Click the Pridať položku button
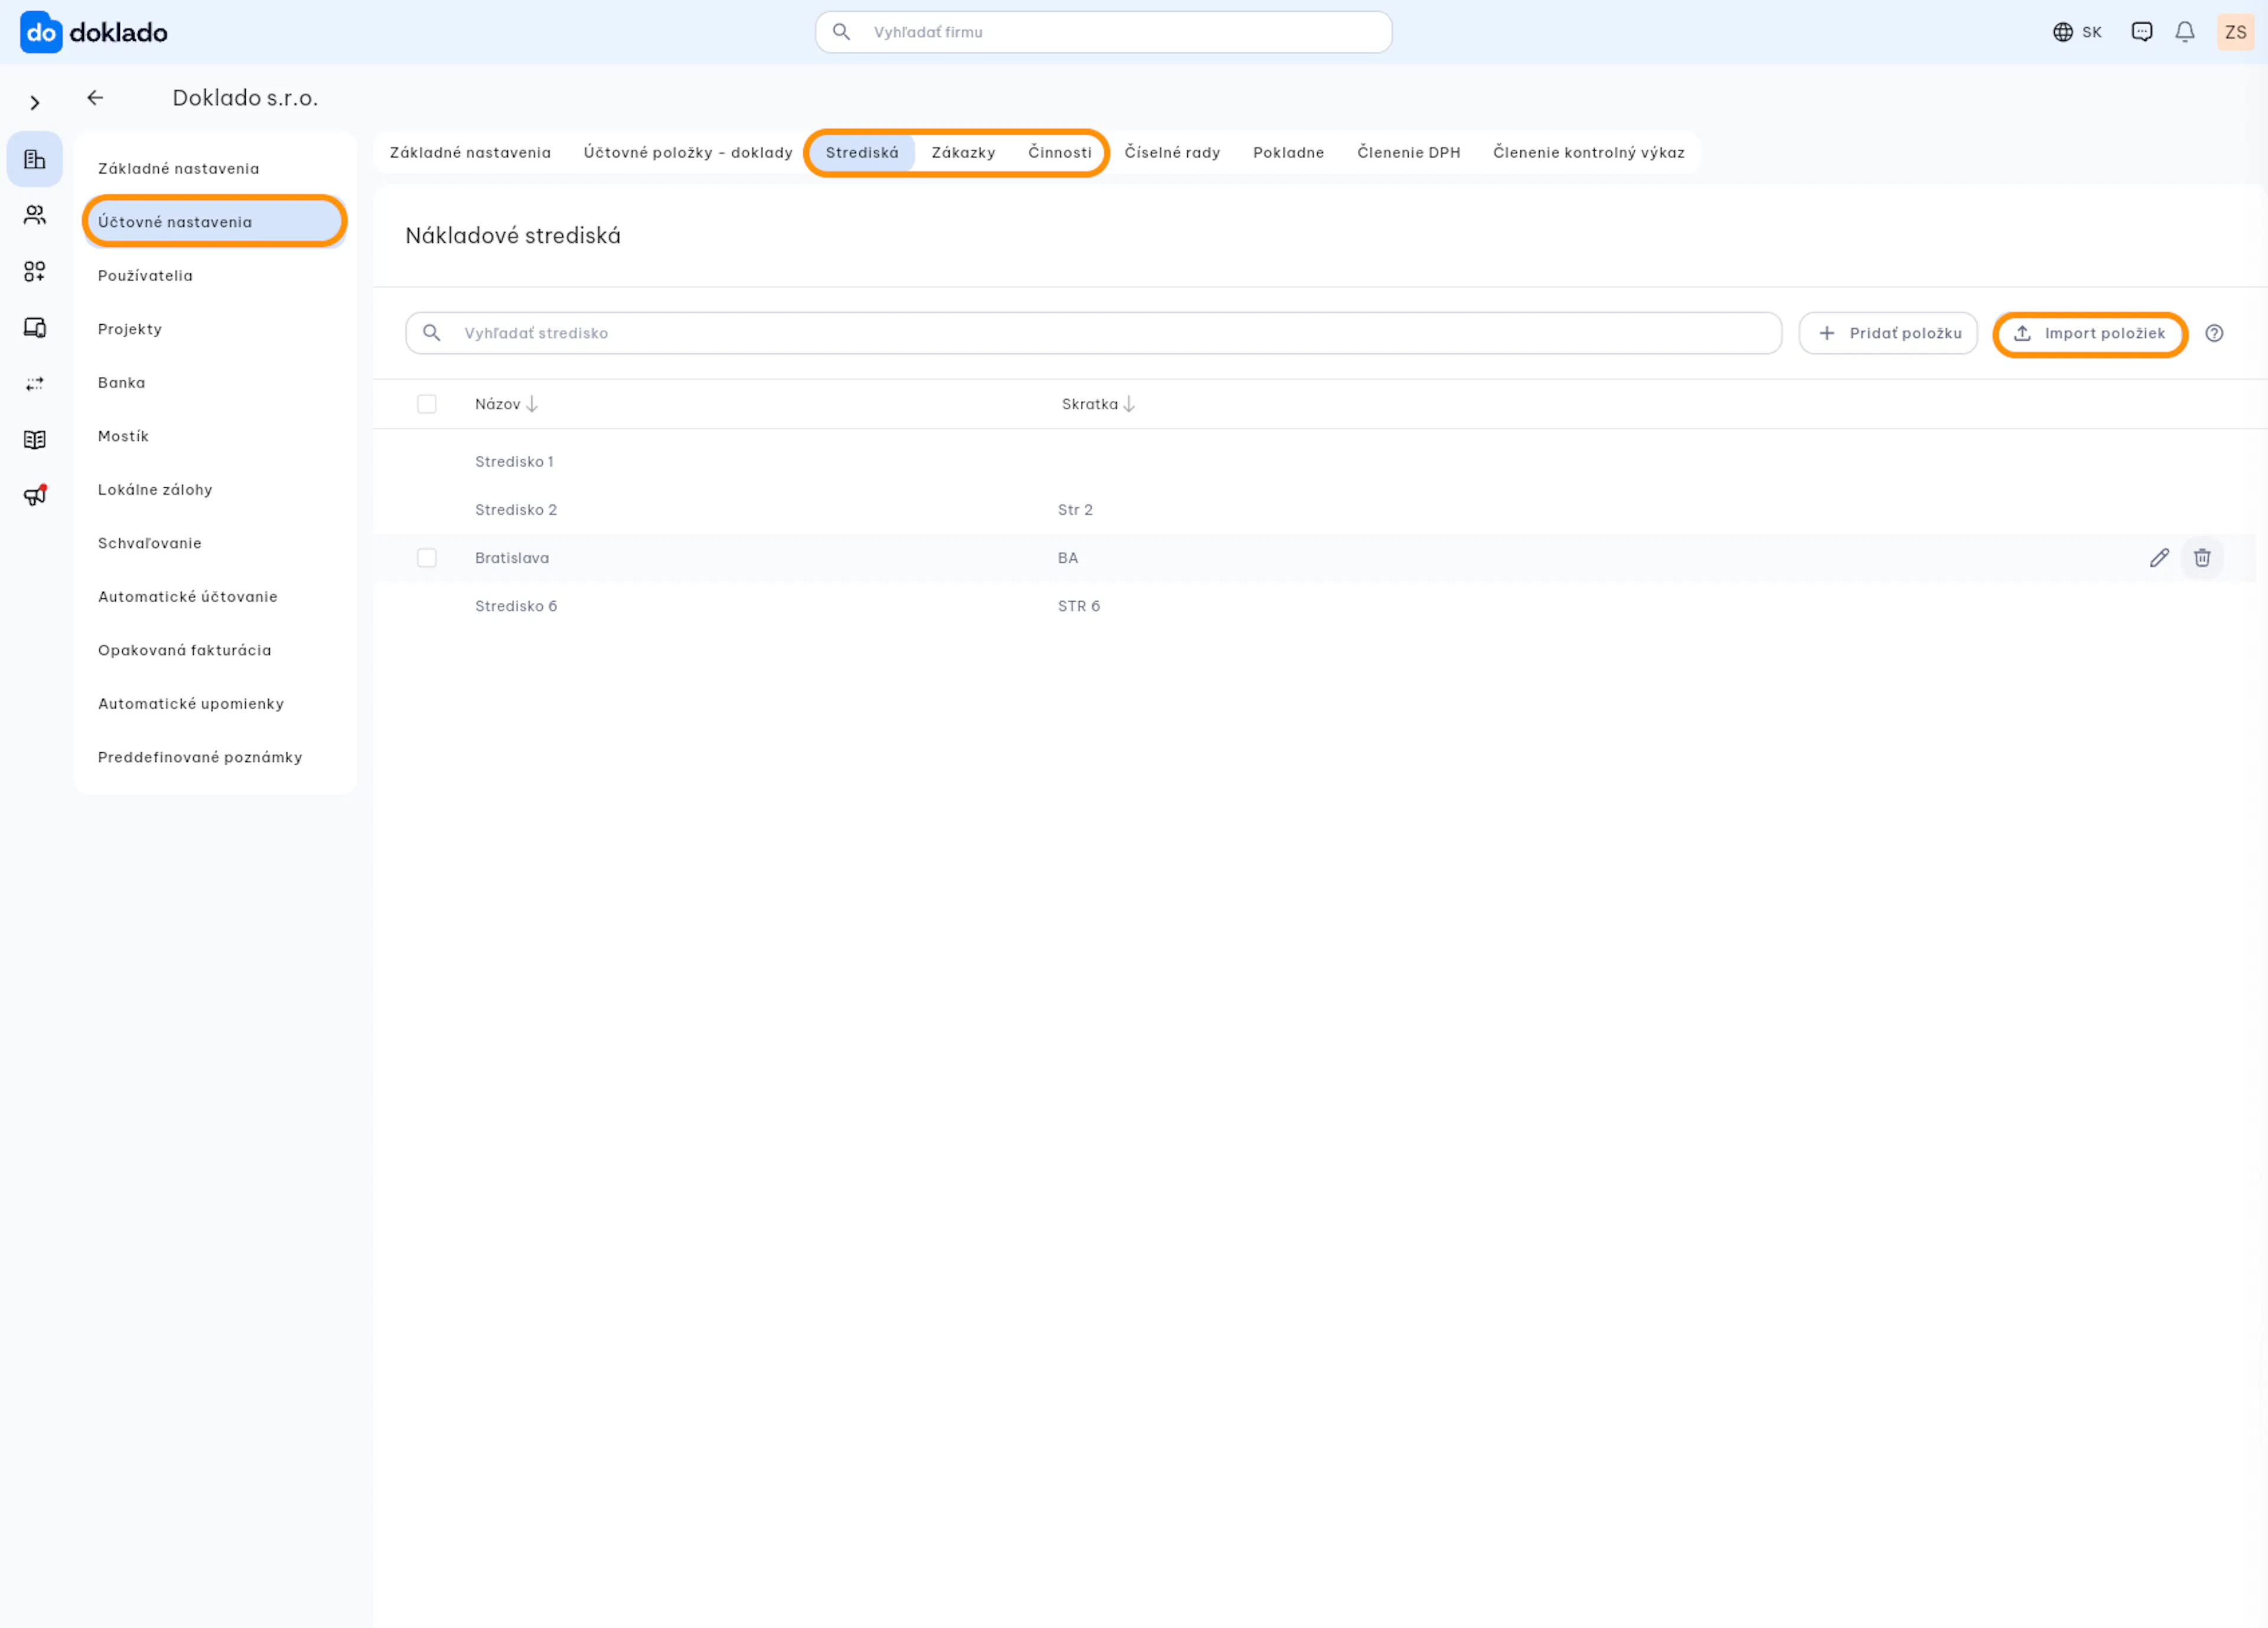The height and width of the screenshot is (1628, 2268). (1887, 333)
